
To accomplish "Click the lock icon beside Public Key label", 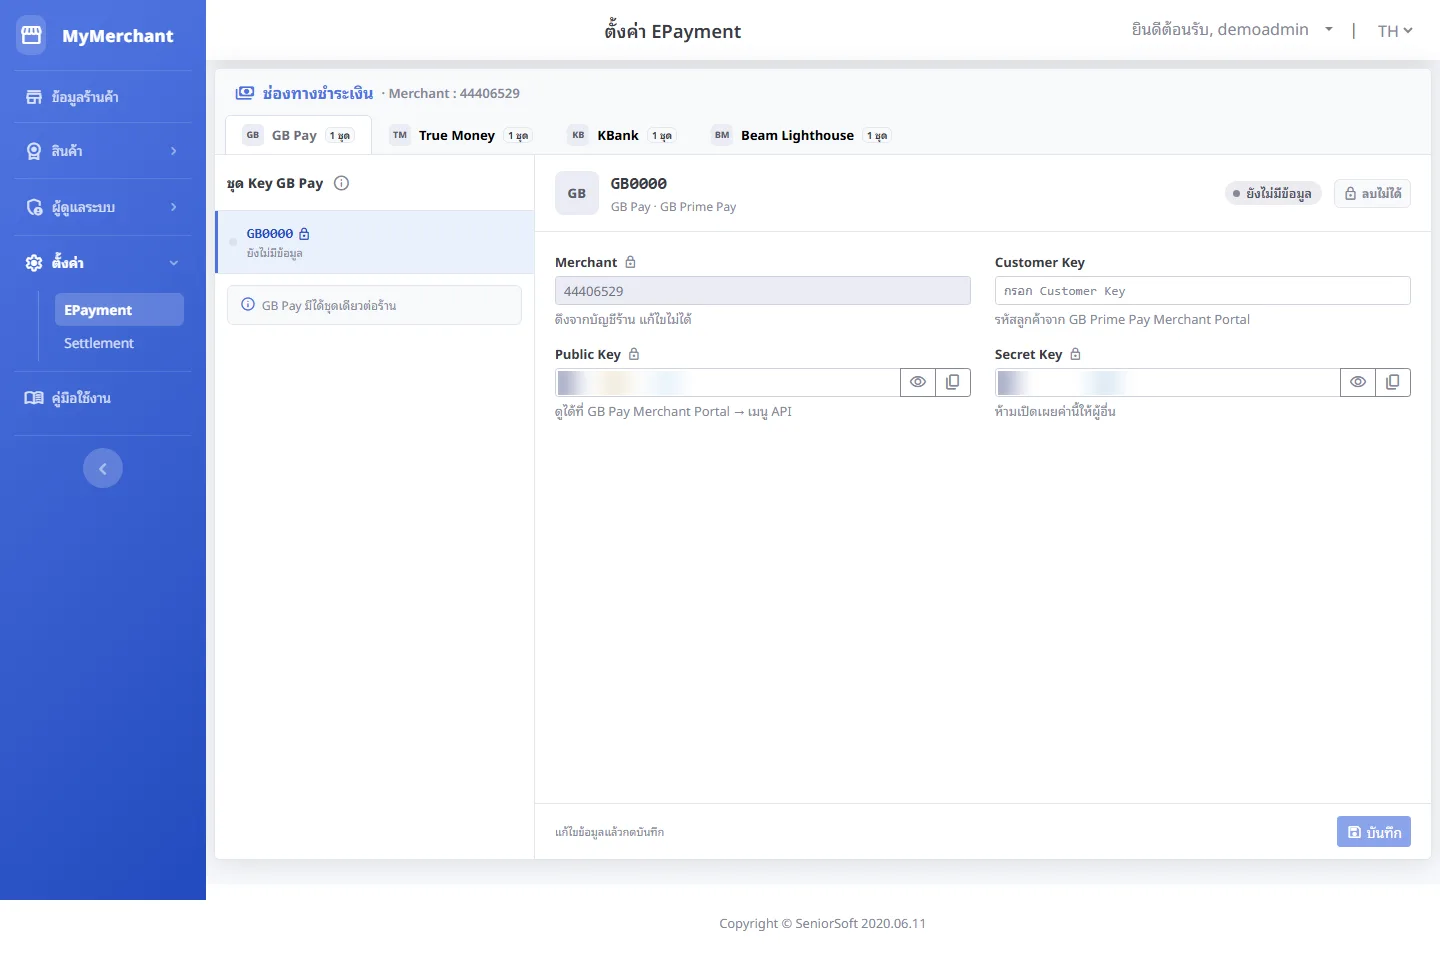I will 634,354.
